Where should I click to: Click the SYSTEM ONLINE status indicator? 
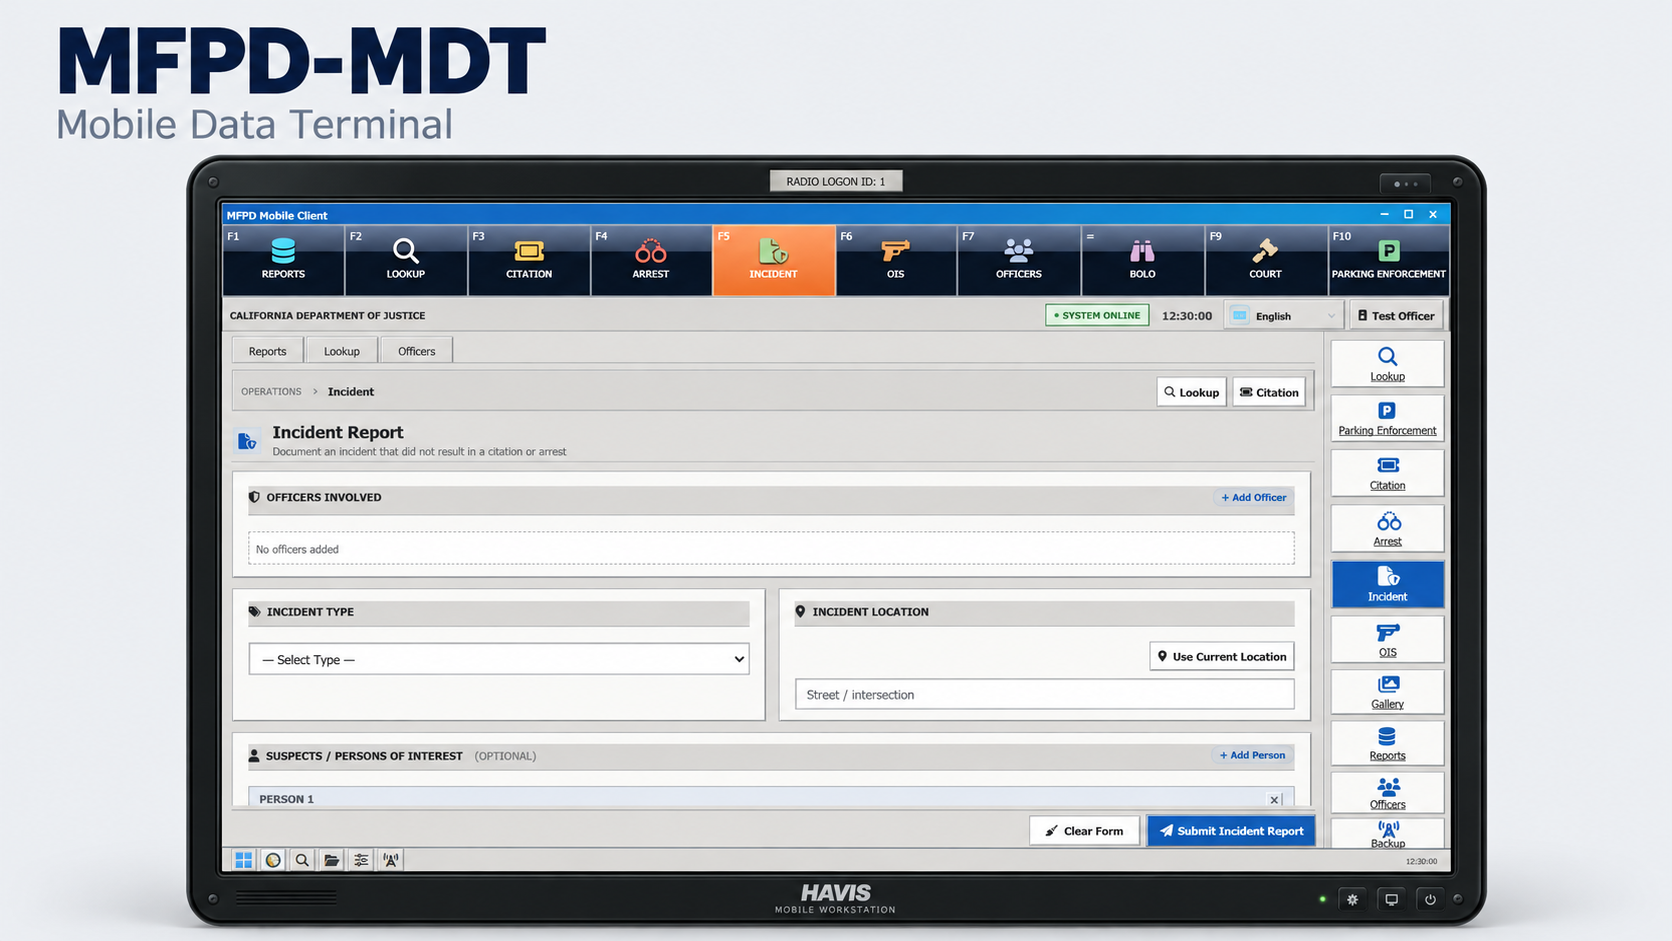(1097, 315)
